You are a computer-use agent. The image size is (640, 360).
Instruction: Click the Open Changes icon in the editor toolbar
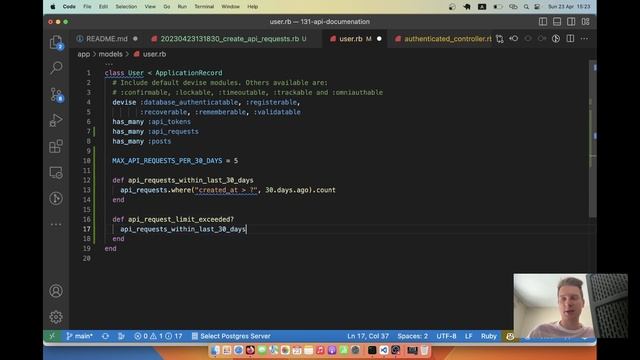[x=500, y=39]
